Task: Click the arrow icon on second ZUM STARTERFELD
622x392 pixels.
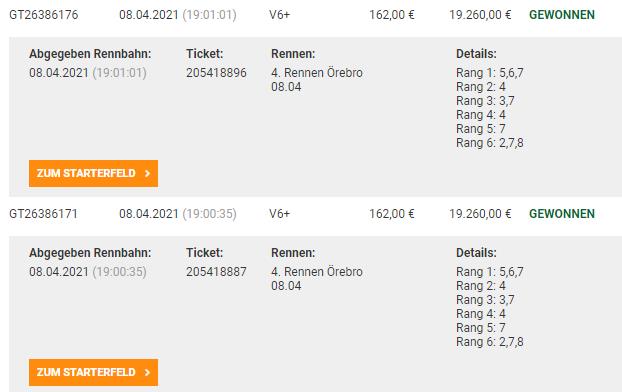Action: point(148,372)
